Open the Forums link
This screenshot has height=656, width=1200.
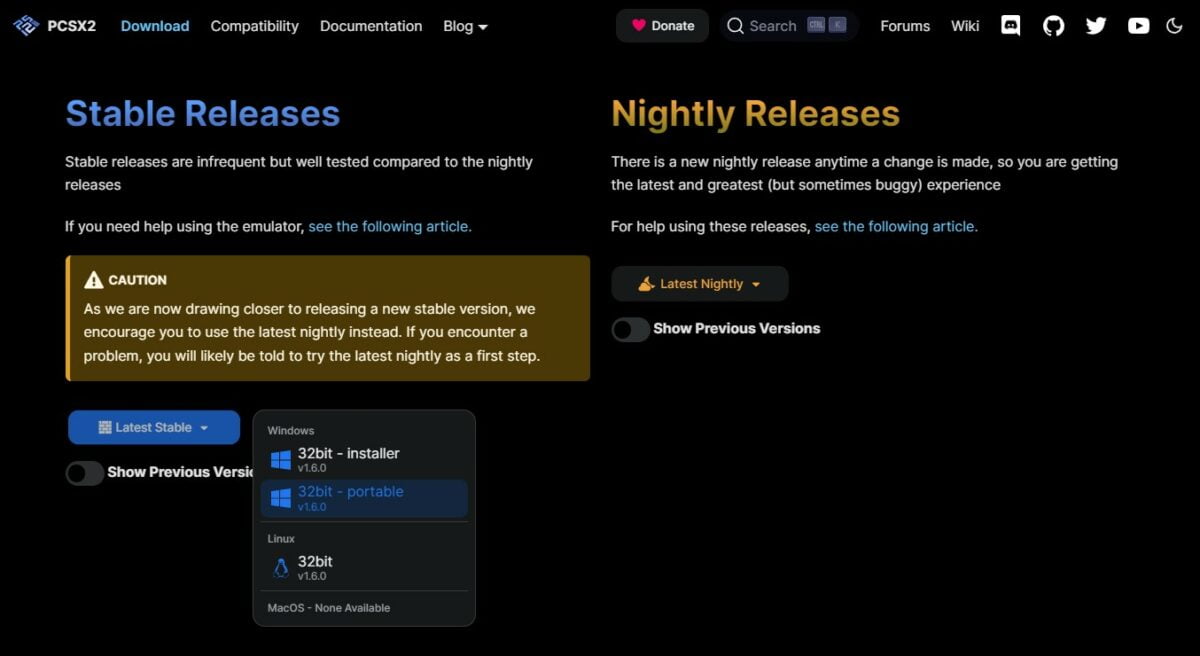tap(905, 26)
